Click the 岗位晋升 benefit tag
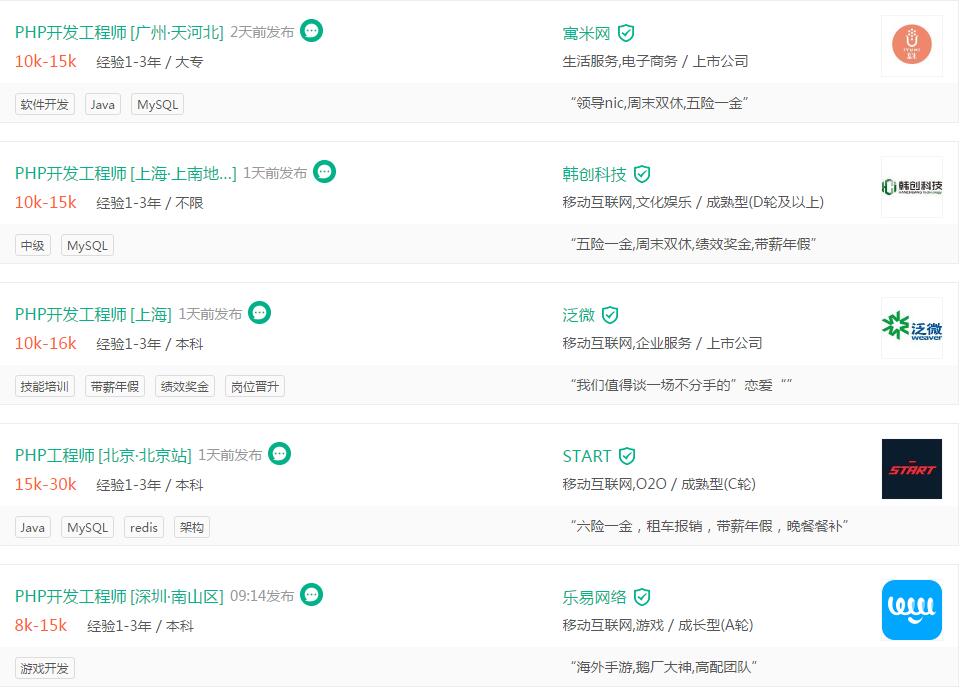 (x=255, y=386)
